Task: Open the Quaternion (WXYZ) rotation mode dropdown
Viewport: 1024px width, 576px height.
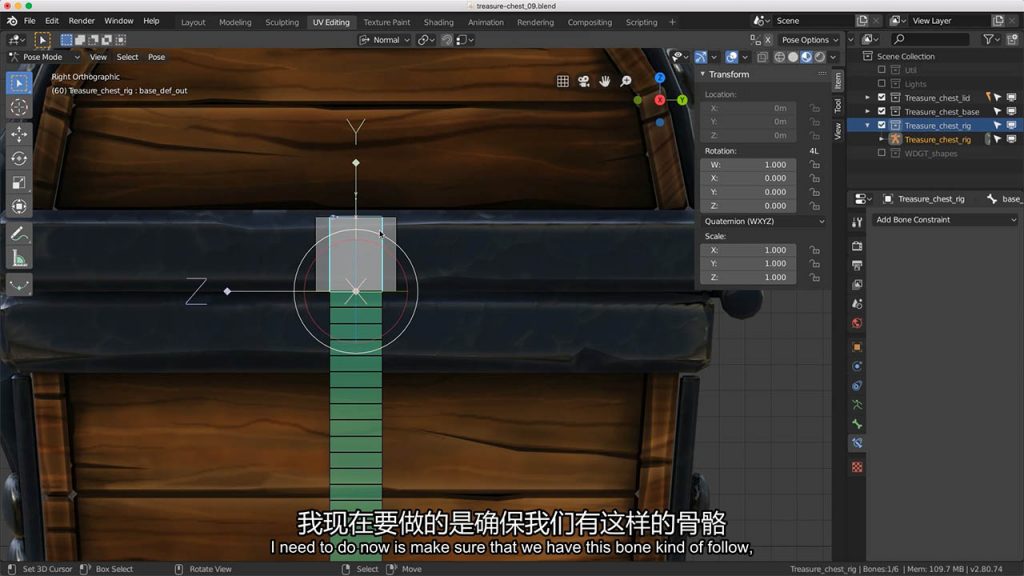Action: click(x=765, y=221)
